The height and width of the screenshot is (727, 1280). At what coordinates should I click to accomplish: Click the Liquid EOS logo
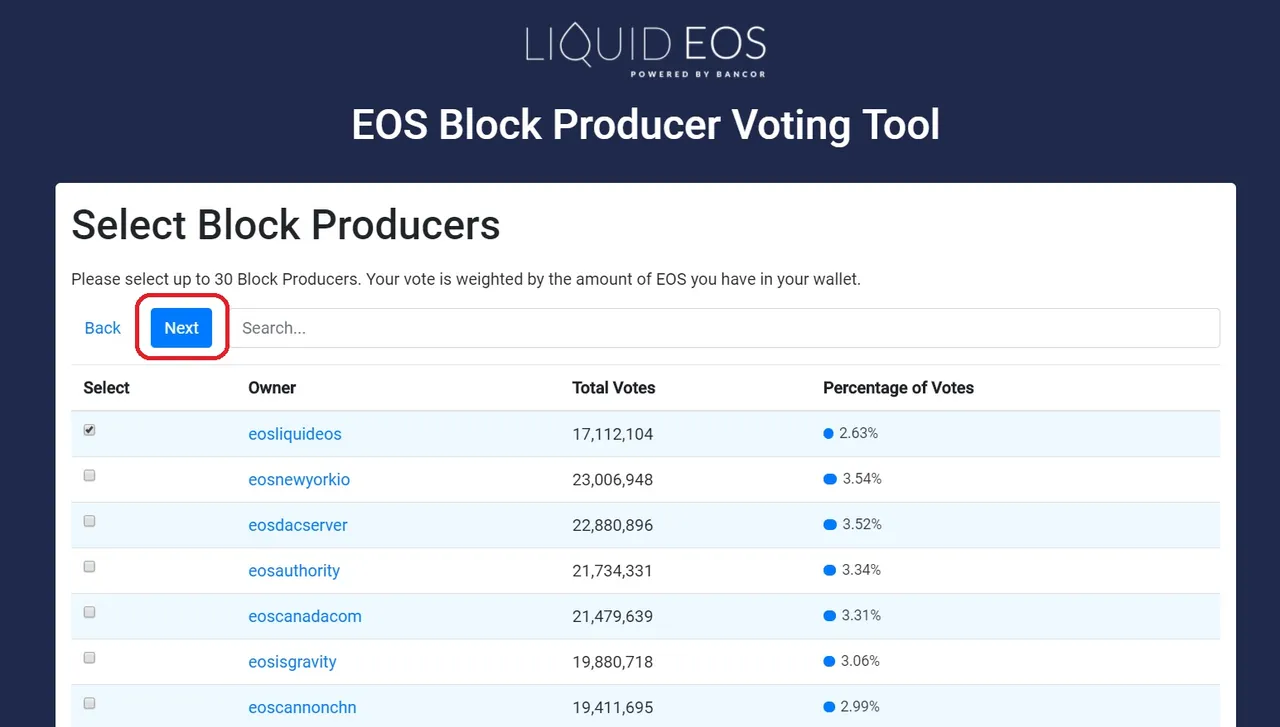646,52
